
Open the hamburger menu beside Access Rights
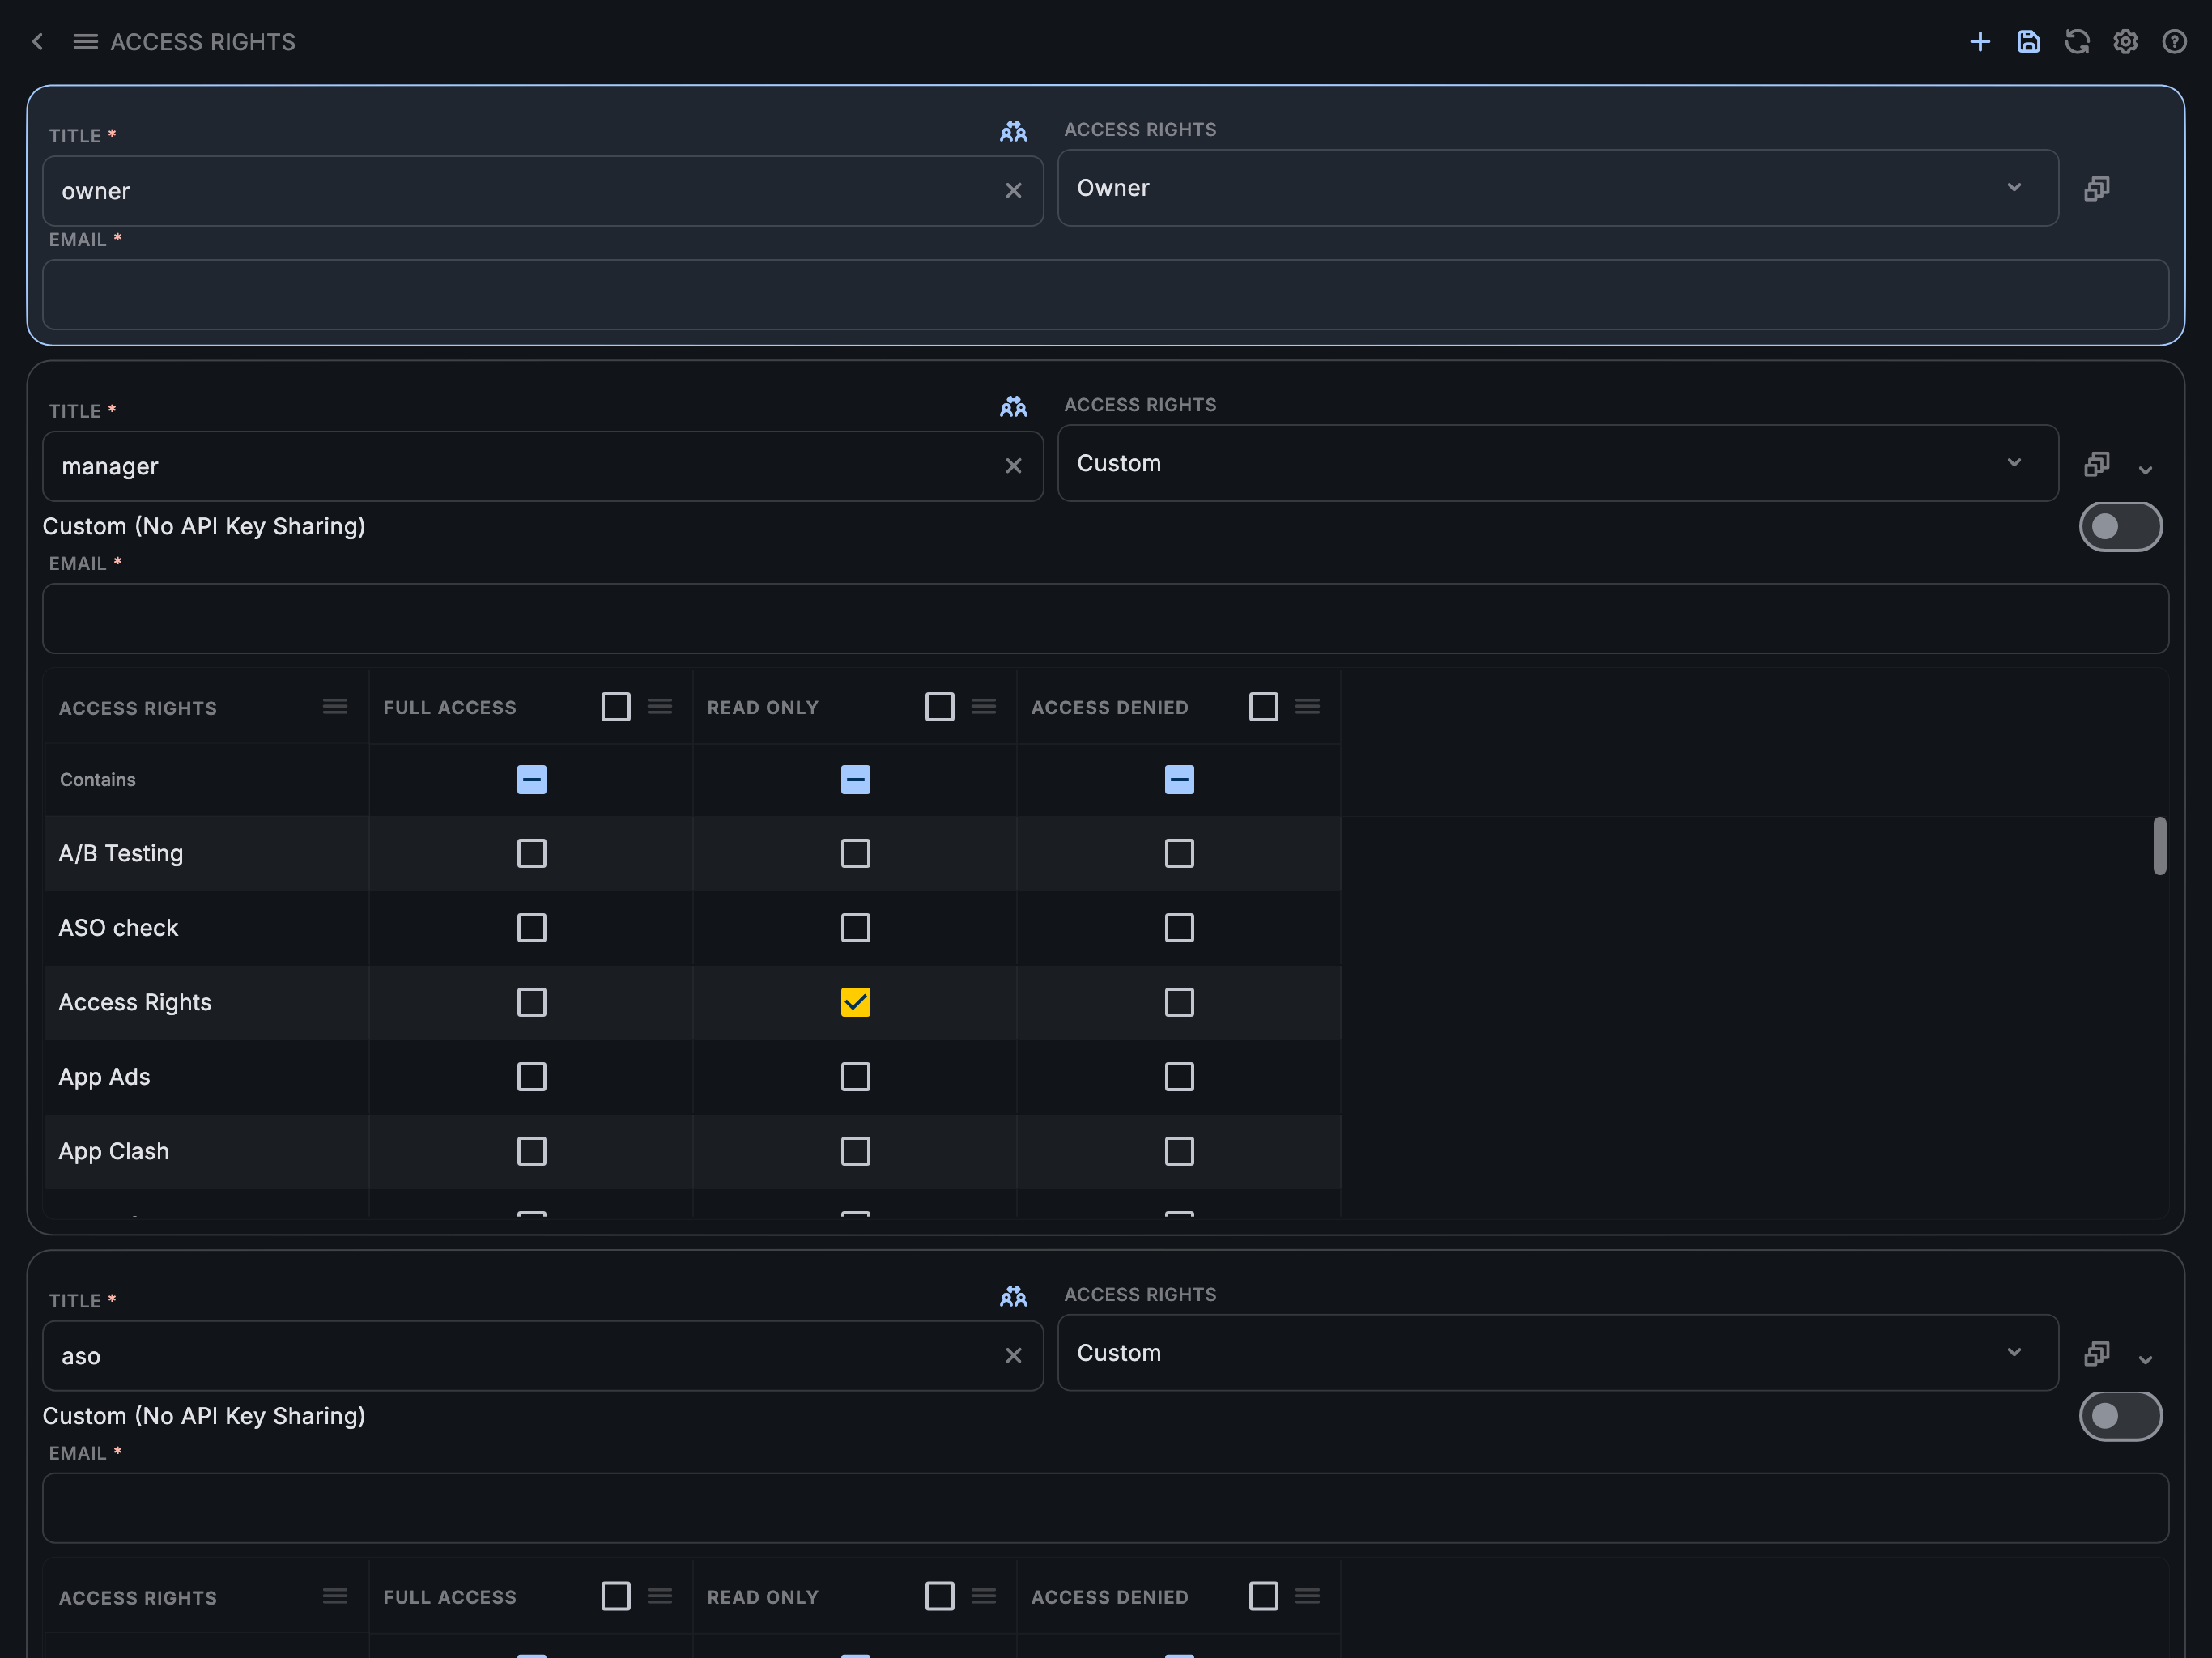85,41
